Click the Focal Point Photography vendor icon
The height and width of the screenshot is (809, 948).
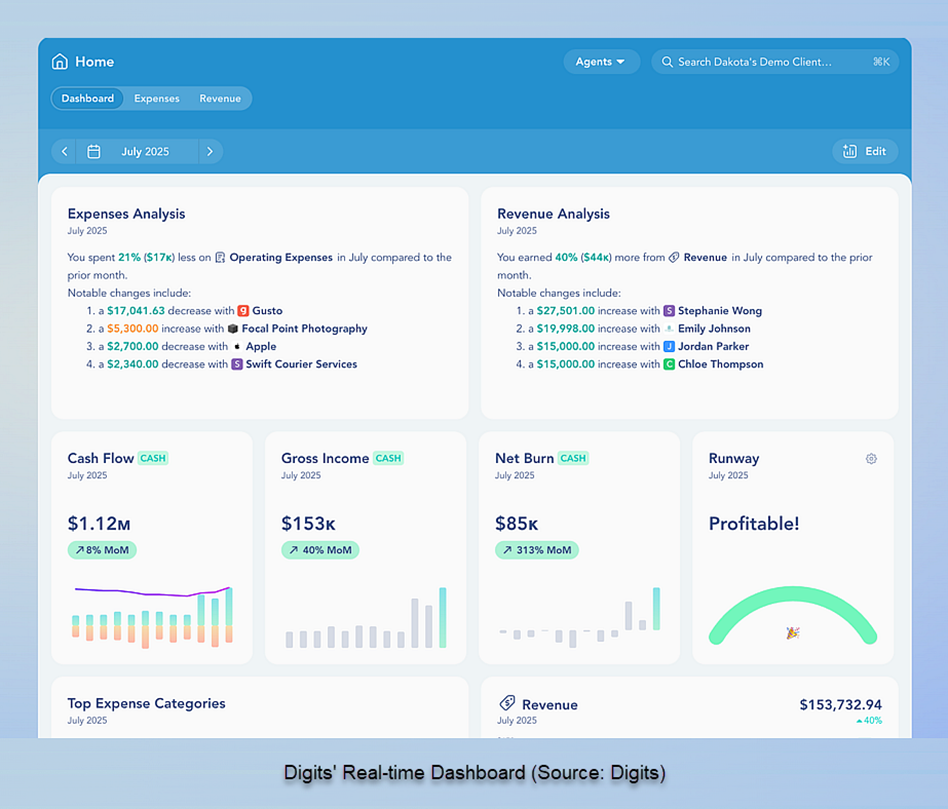[233, 329]
